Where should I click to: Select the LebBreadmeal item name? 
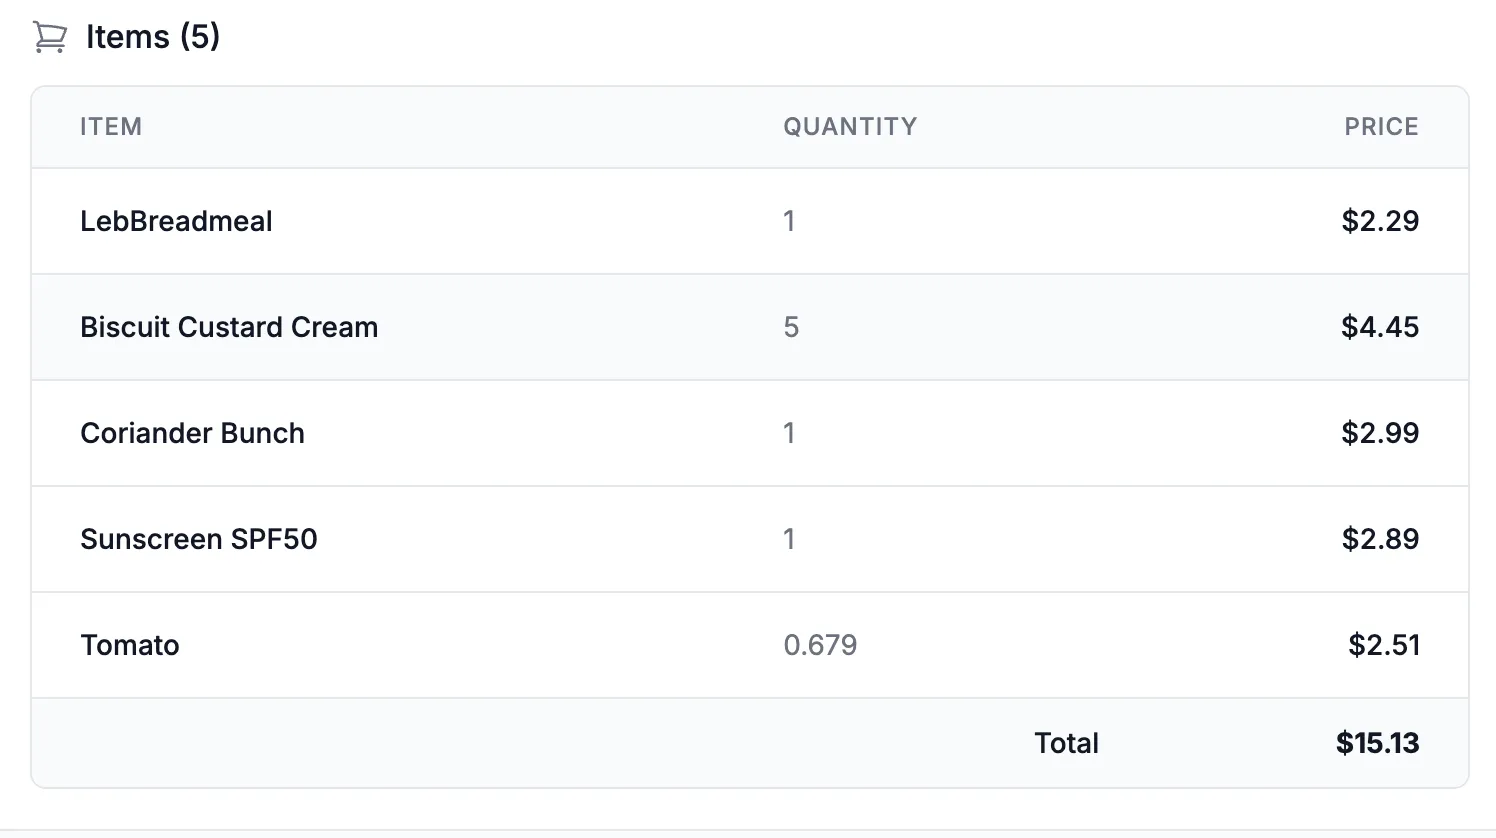click(176, 221)
